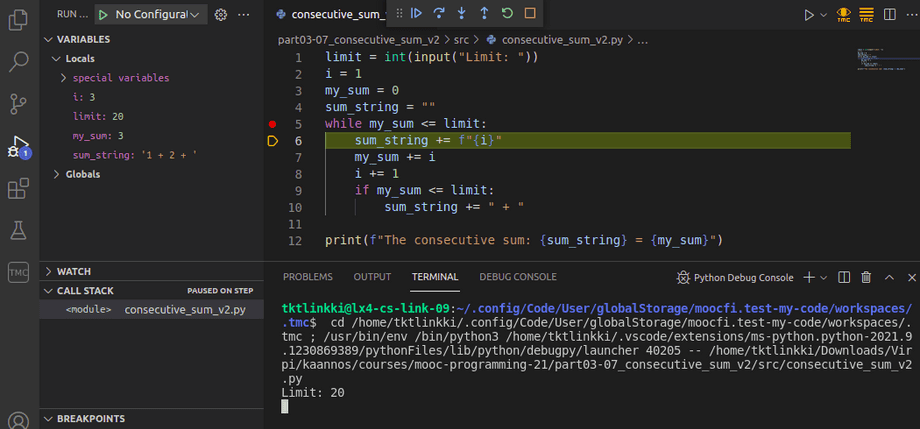Open the Source Control view

point(18,103)
